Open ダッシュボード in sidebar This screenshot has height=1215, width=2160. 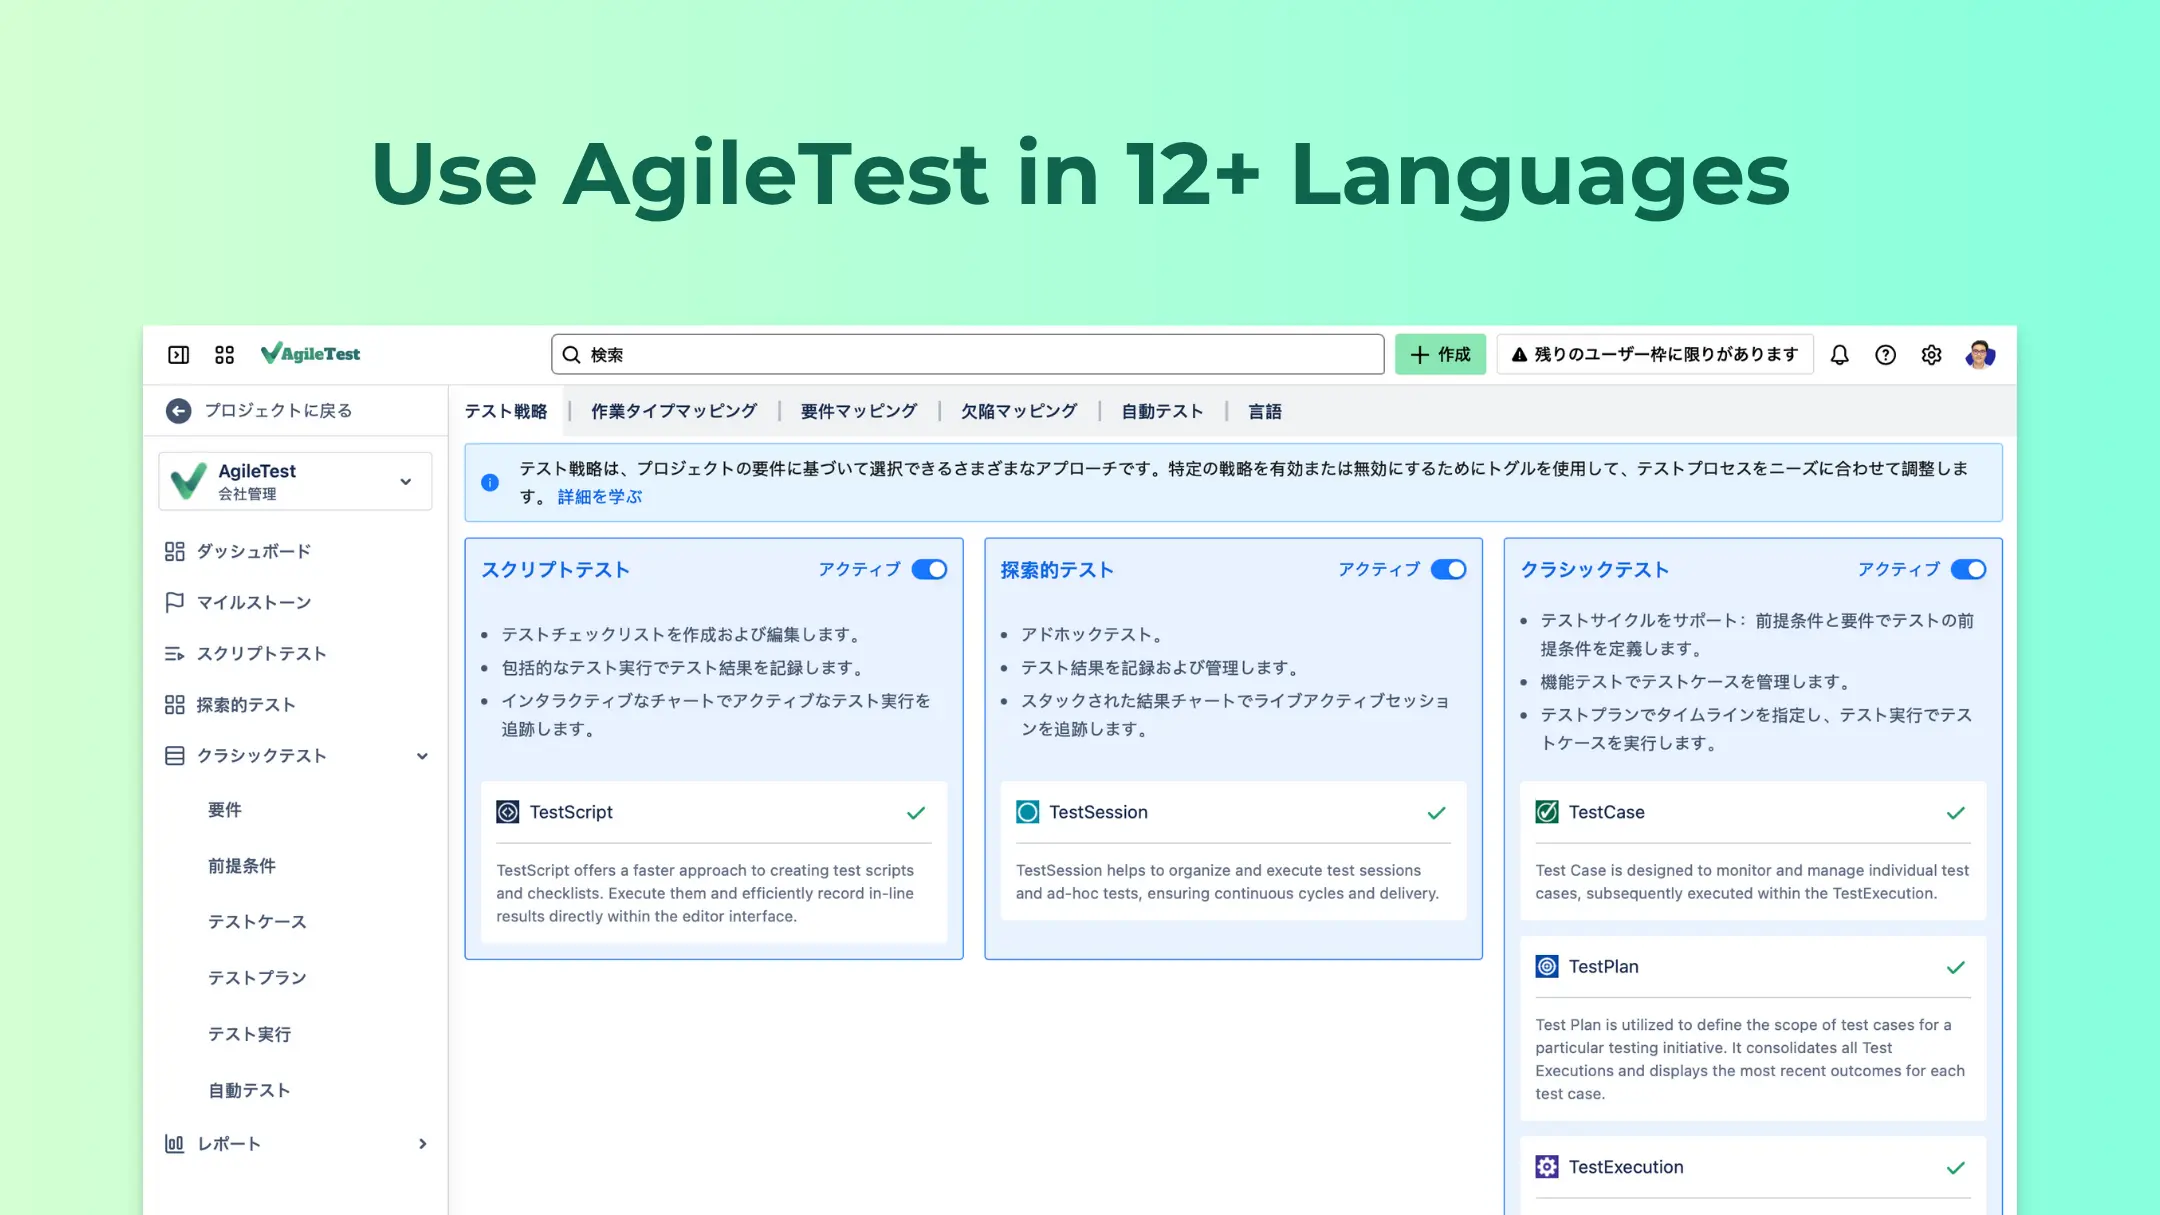click(x=254, y=552)
